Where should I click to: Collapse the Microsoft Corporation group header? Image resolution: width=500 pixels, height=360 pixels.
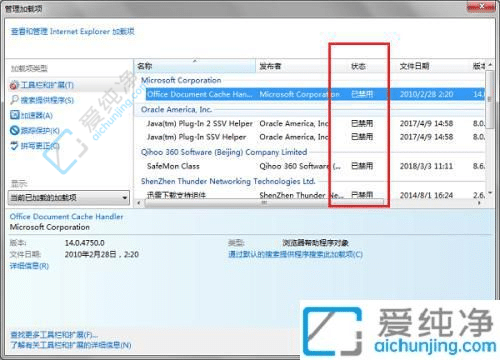(181, 80)
